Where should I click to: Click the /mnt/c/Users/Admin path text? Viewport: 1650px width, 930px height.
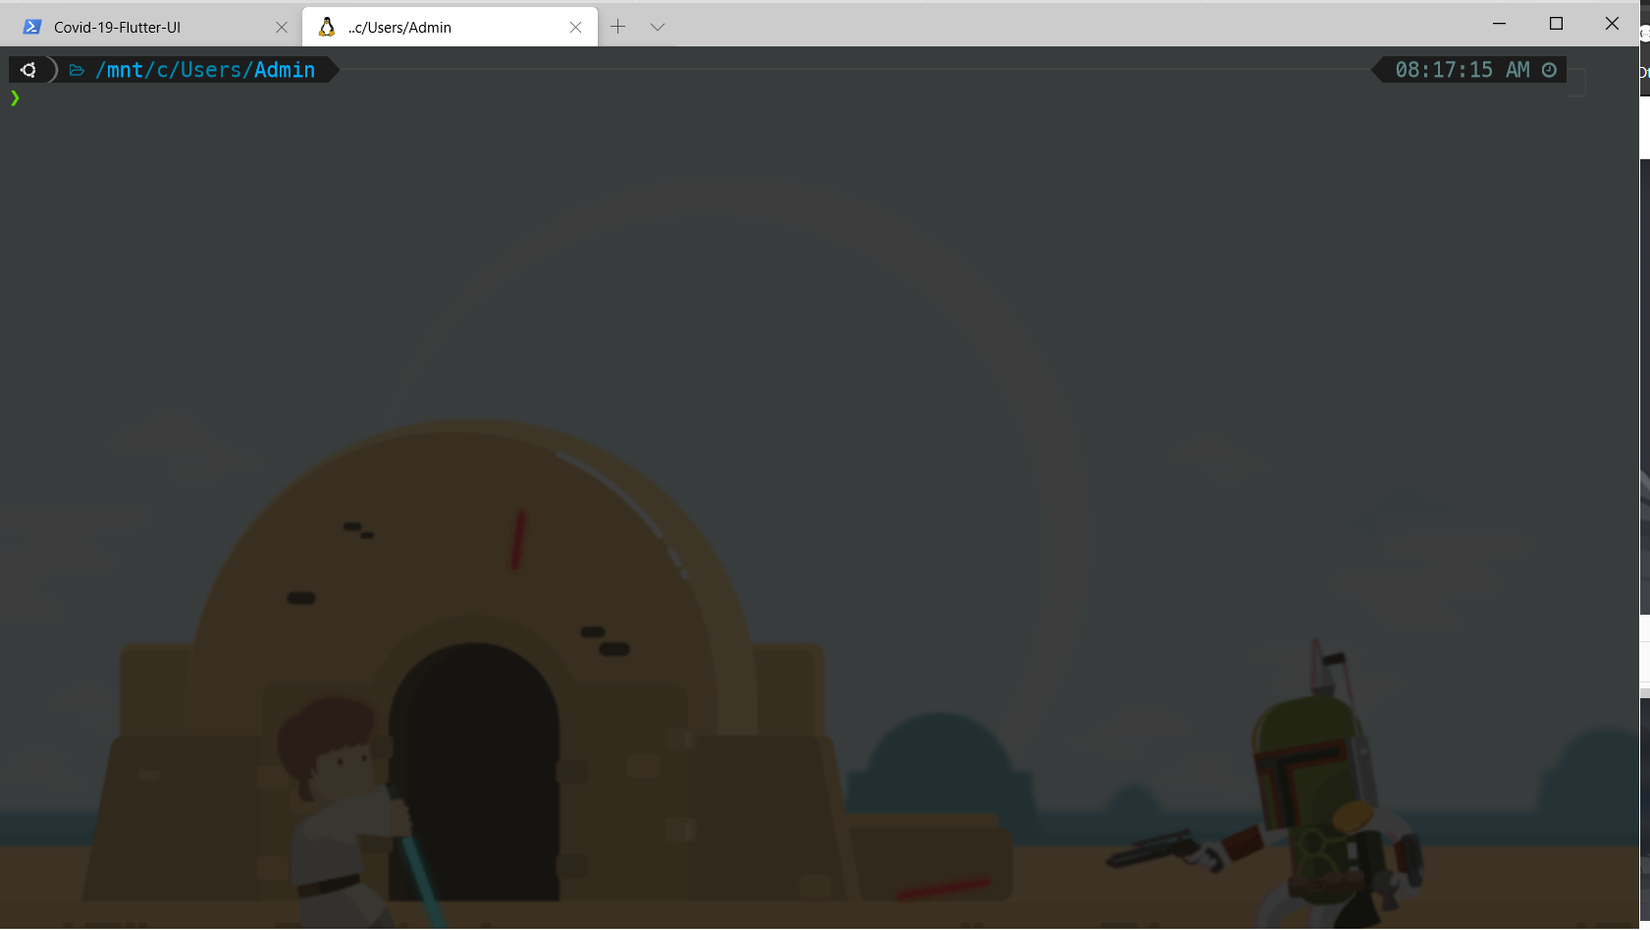205,70
